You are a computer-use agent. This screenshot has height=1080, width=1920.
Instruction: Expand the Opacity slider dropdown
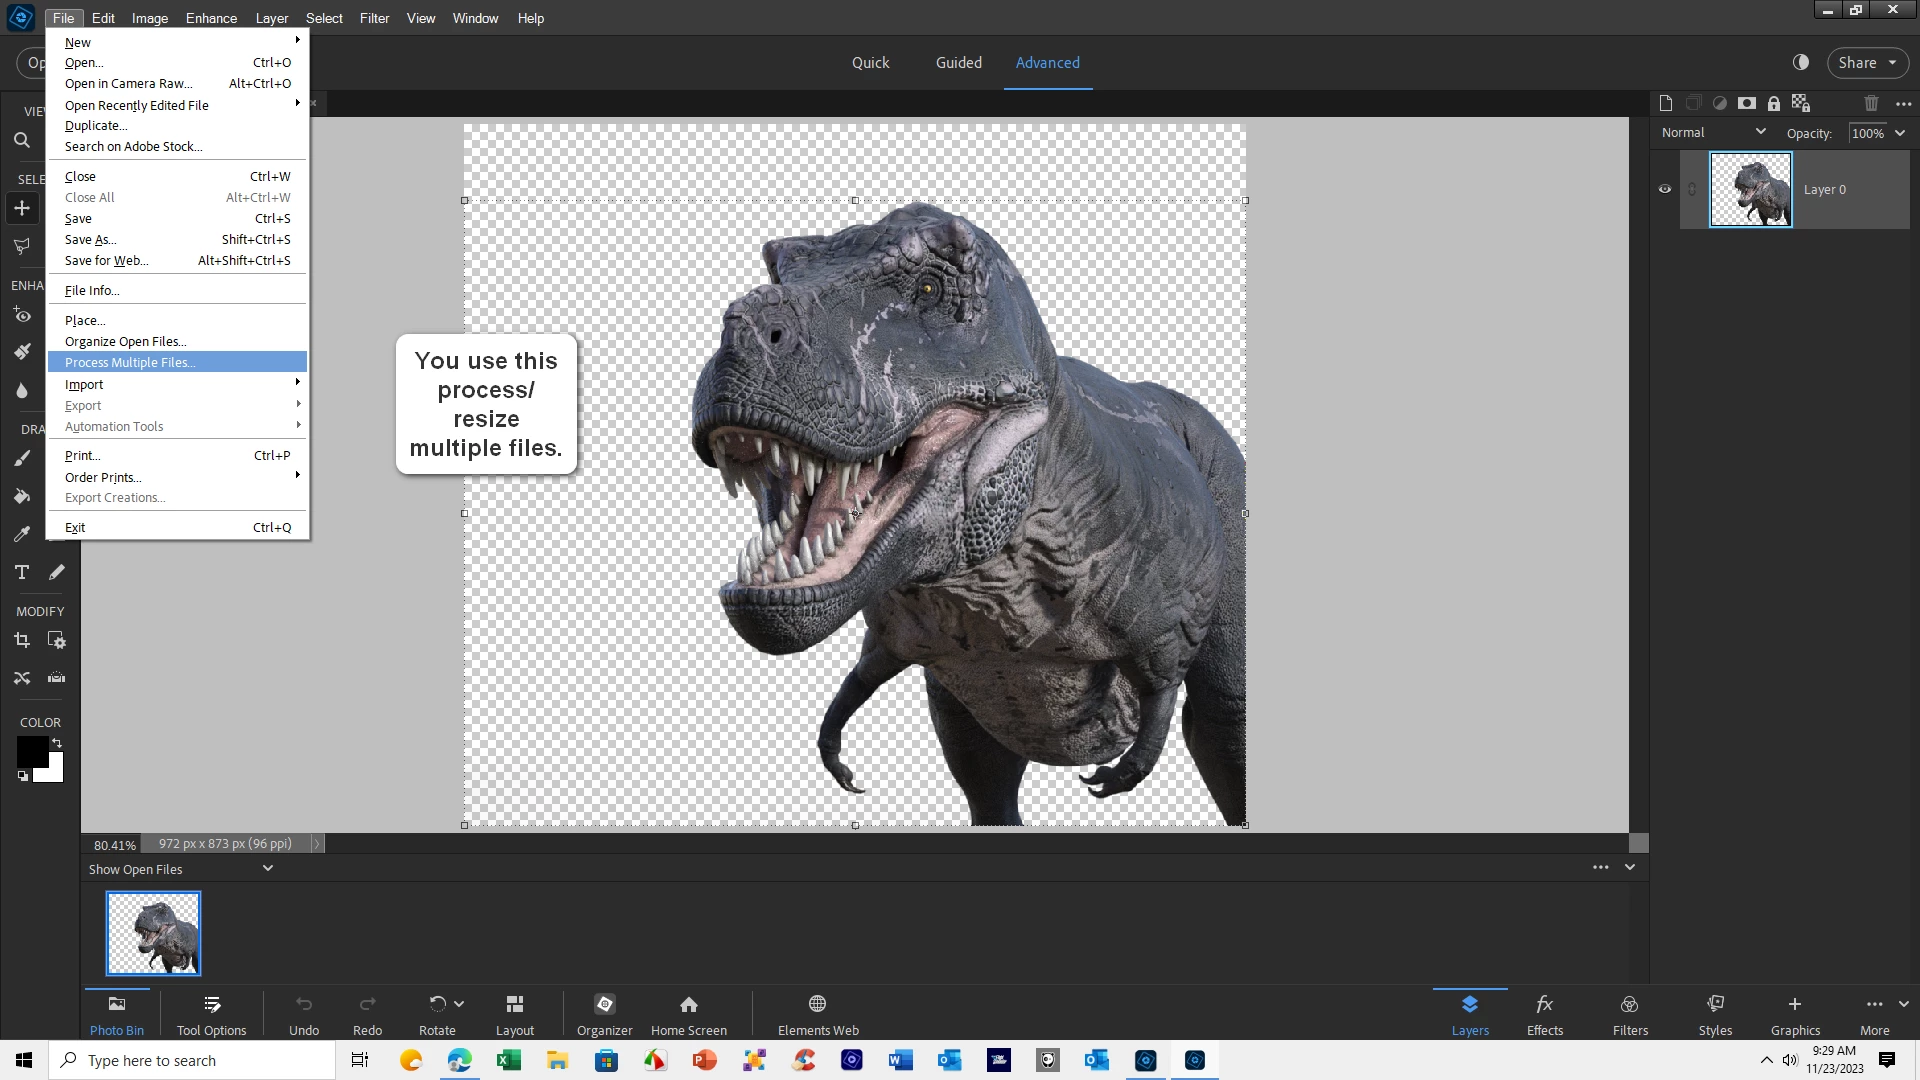coord(1900,133)
